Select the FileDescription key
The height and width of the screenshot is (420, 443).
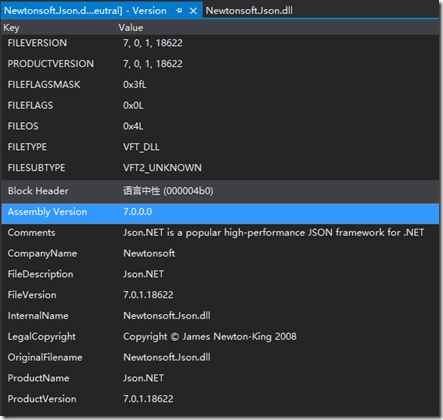[40, 274]
